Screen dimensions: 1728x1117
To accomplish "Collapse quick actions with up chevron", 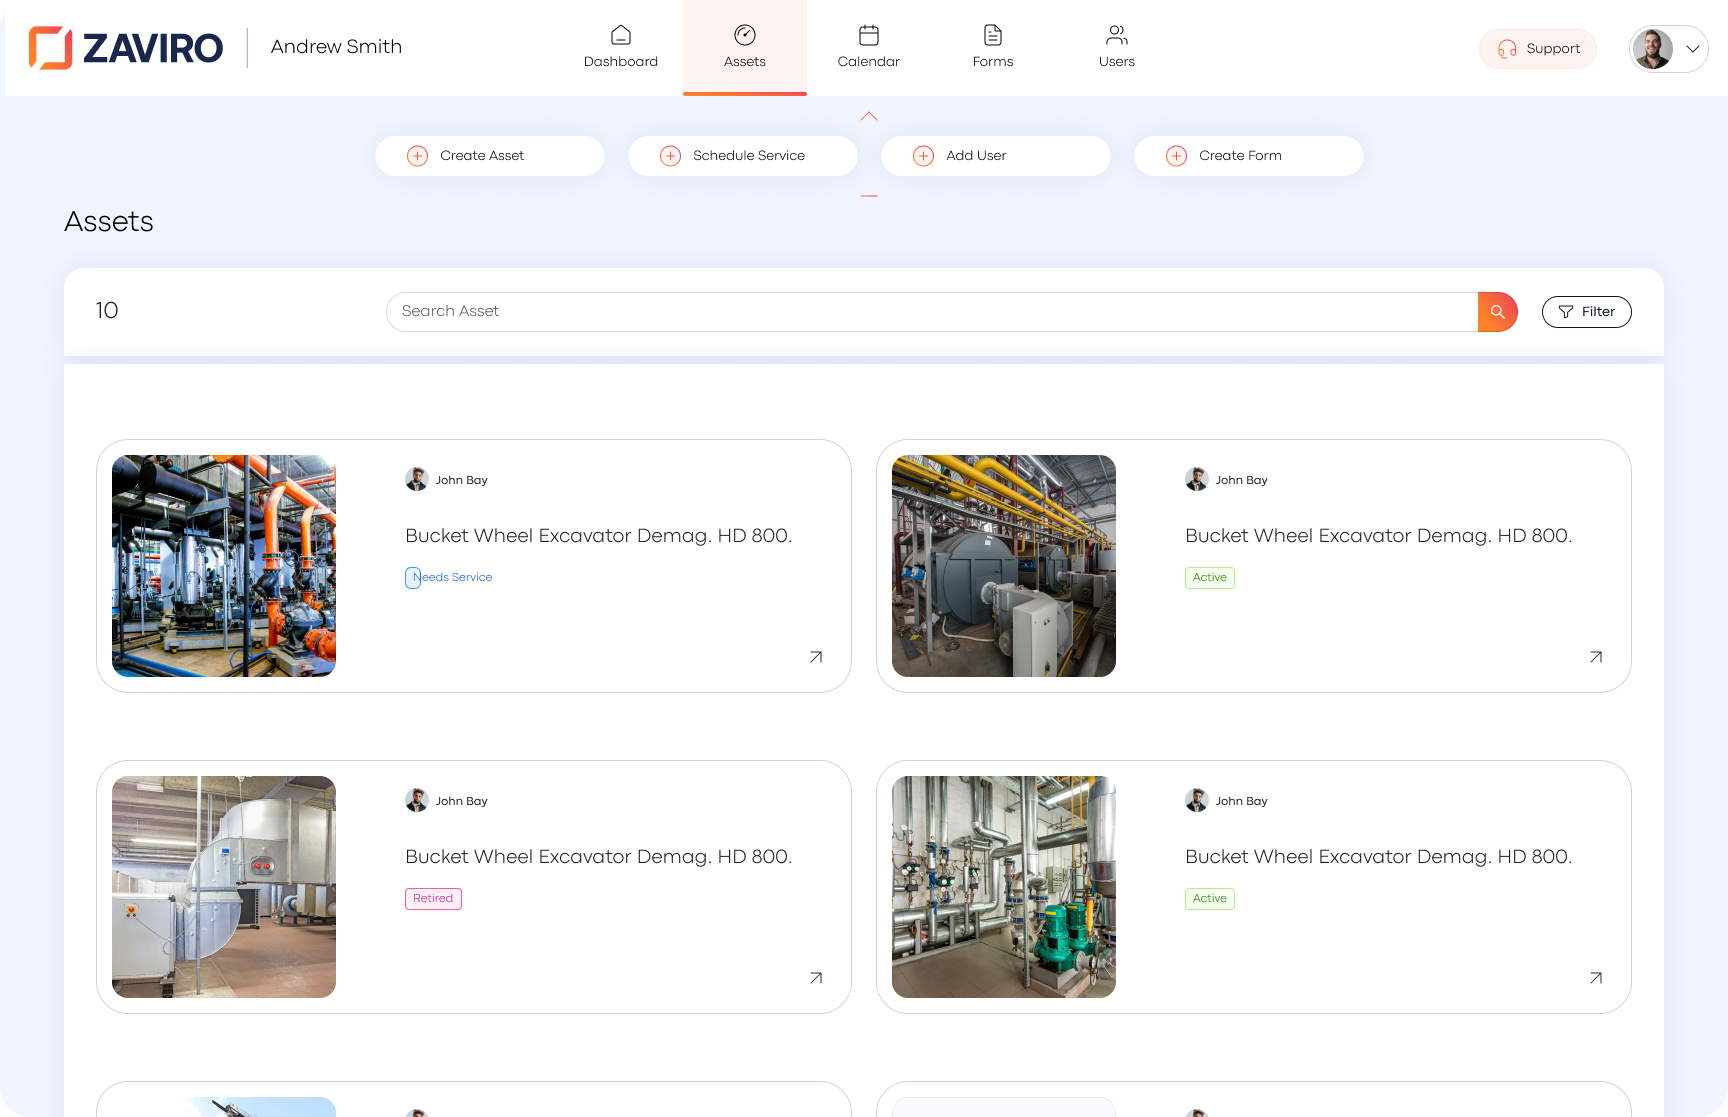I will point(869,117).
